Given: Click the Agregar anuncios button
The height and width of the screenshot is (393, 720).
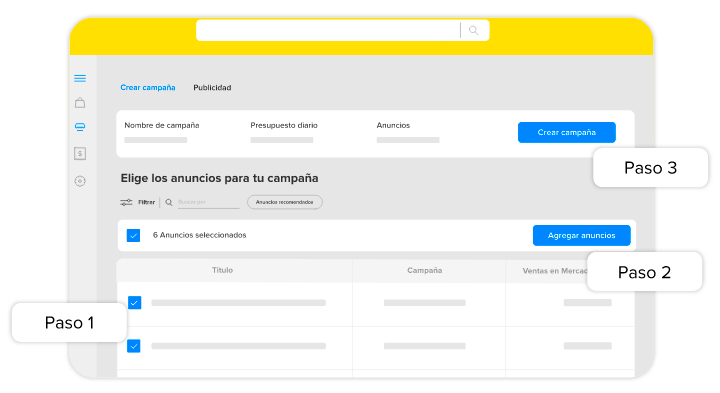Looking at the screenshot, I should [x=581, y=235].
